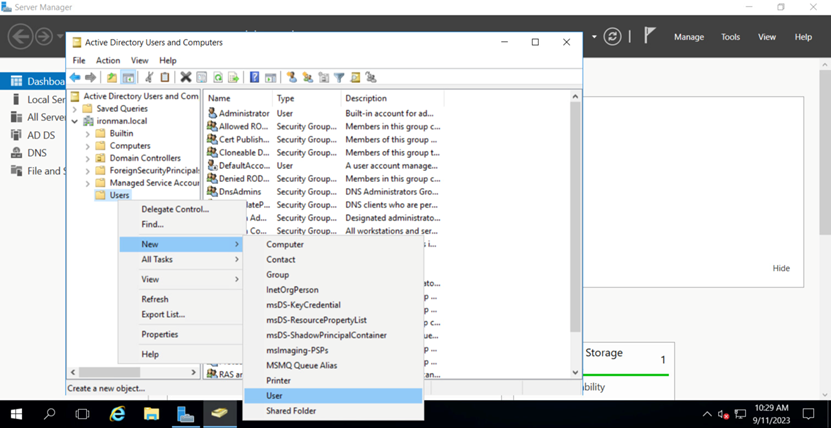
Task: Click the Add to group toolbar icon
Action: click(x=371, y=78)
